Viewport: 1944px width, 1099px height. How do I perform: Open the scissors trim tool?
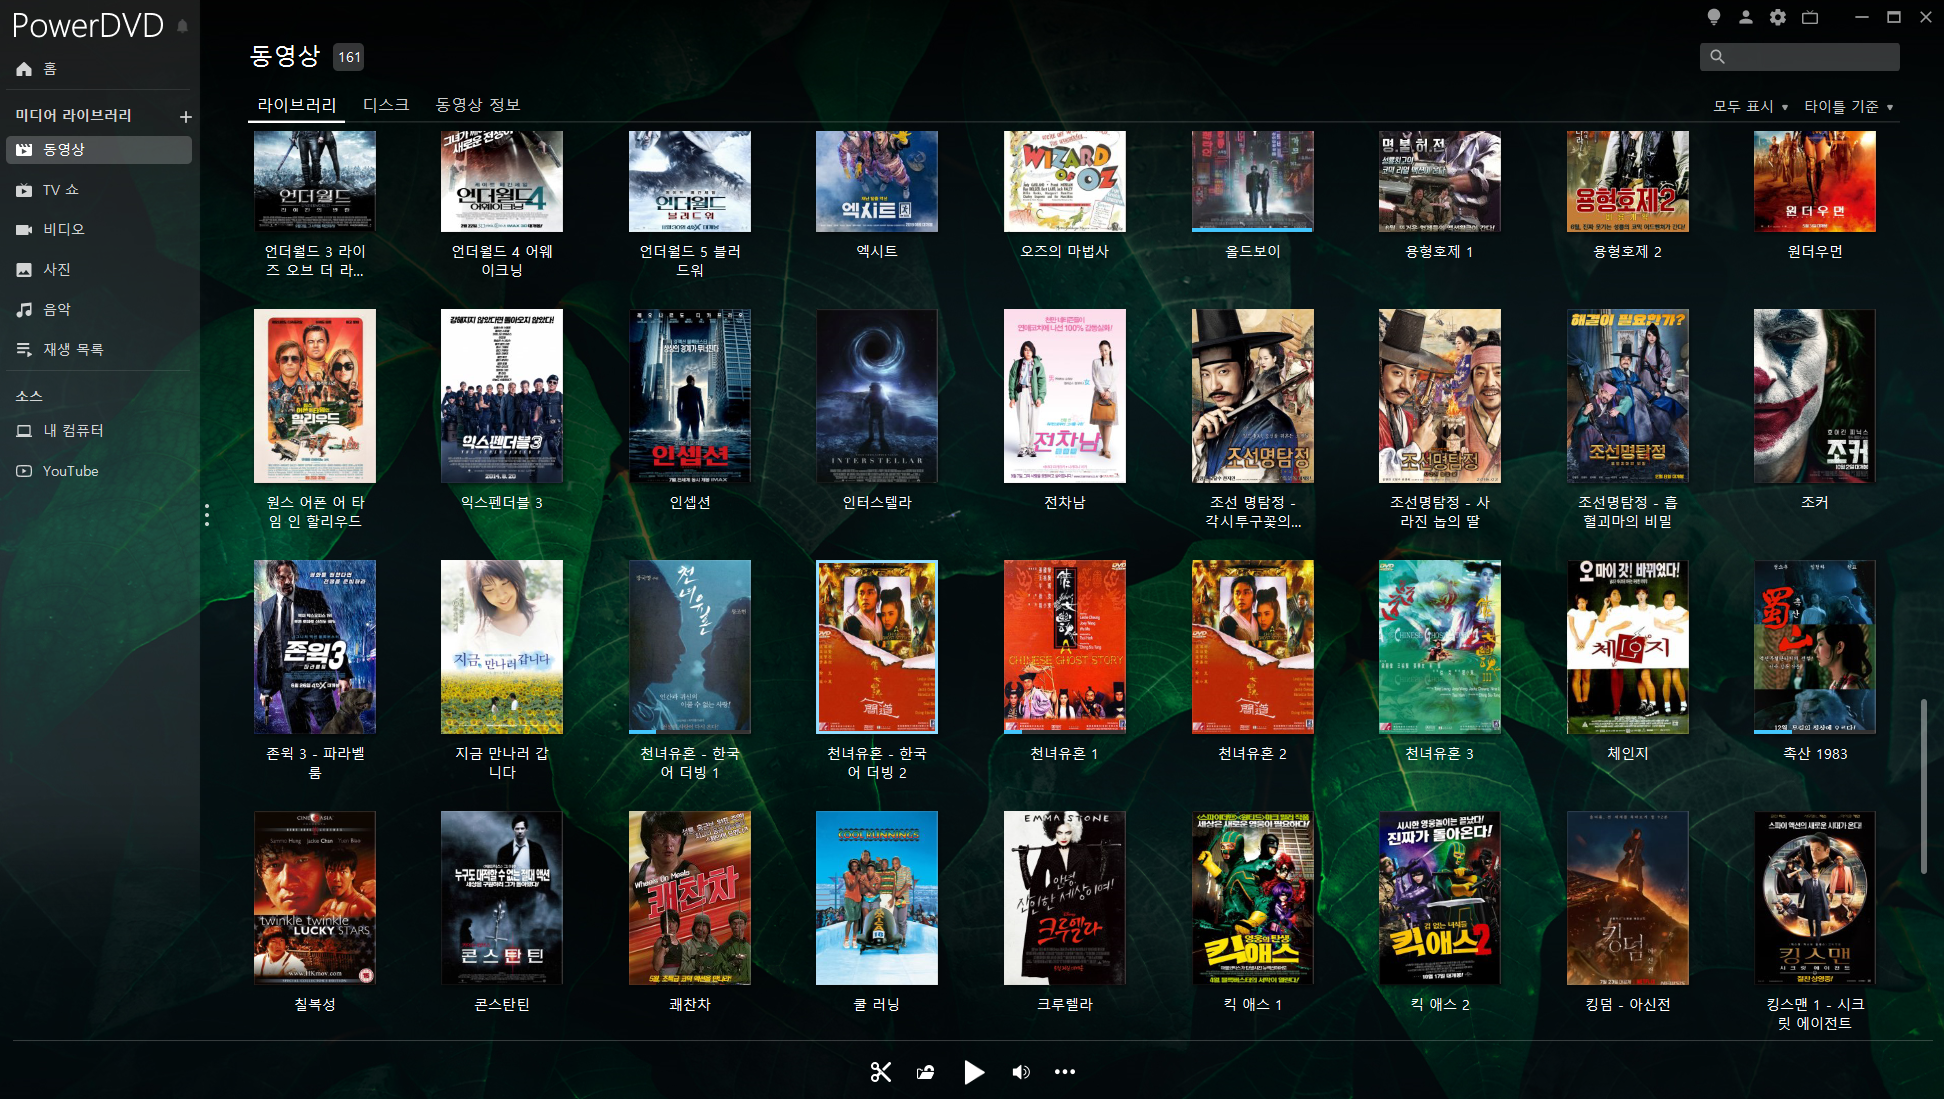pyautogui.click(x=880, y=1072)
